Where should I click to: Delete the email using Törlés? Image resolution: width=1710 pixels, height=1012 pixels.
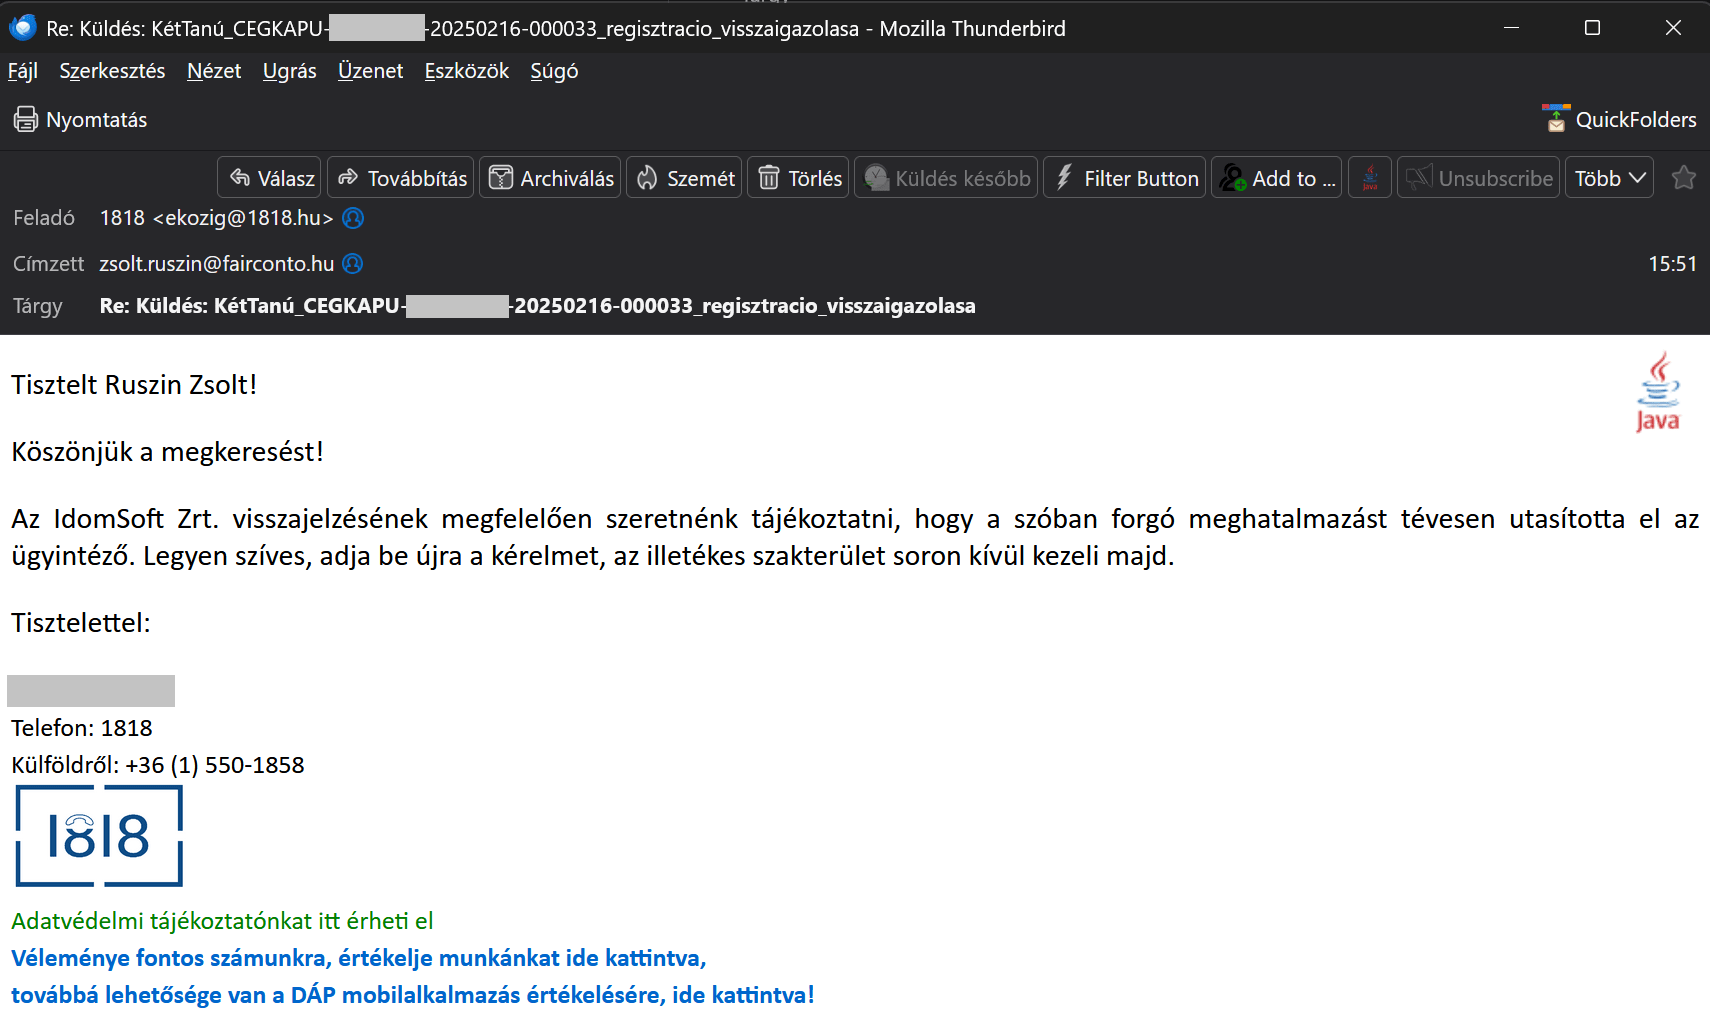point(798,178)
